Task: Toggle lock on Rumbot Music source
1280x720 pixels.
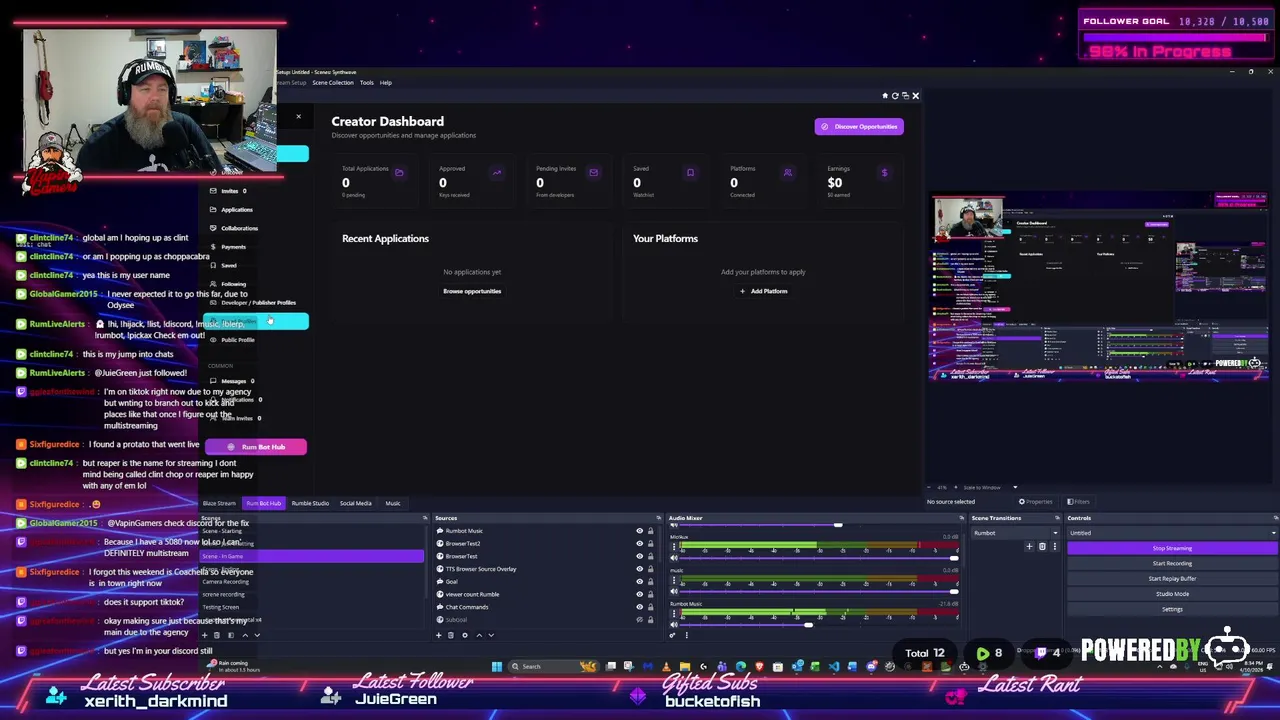Action: (650, 531)
